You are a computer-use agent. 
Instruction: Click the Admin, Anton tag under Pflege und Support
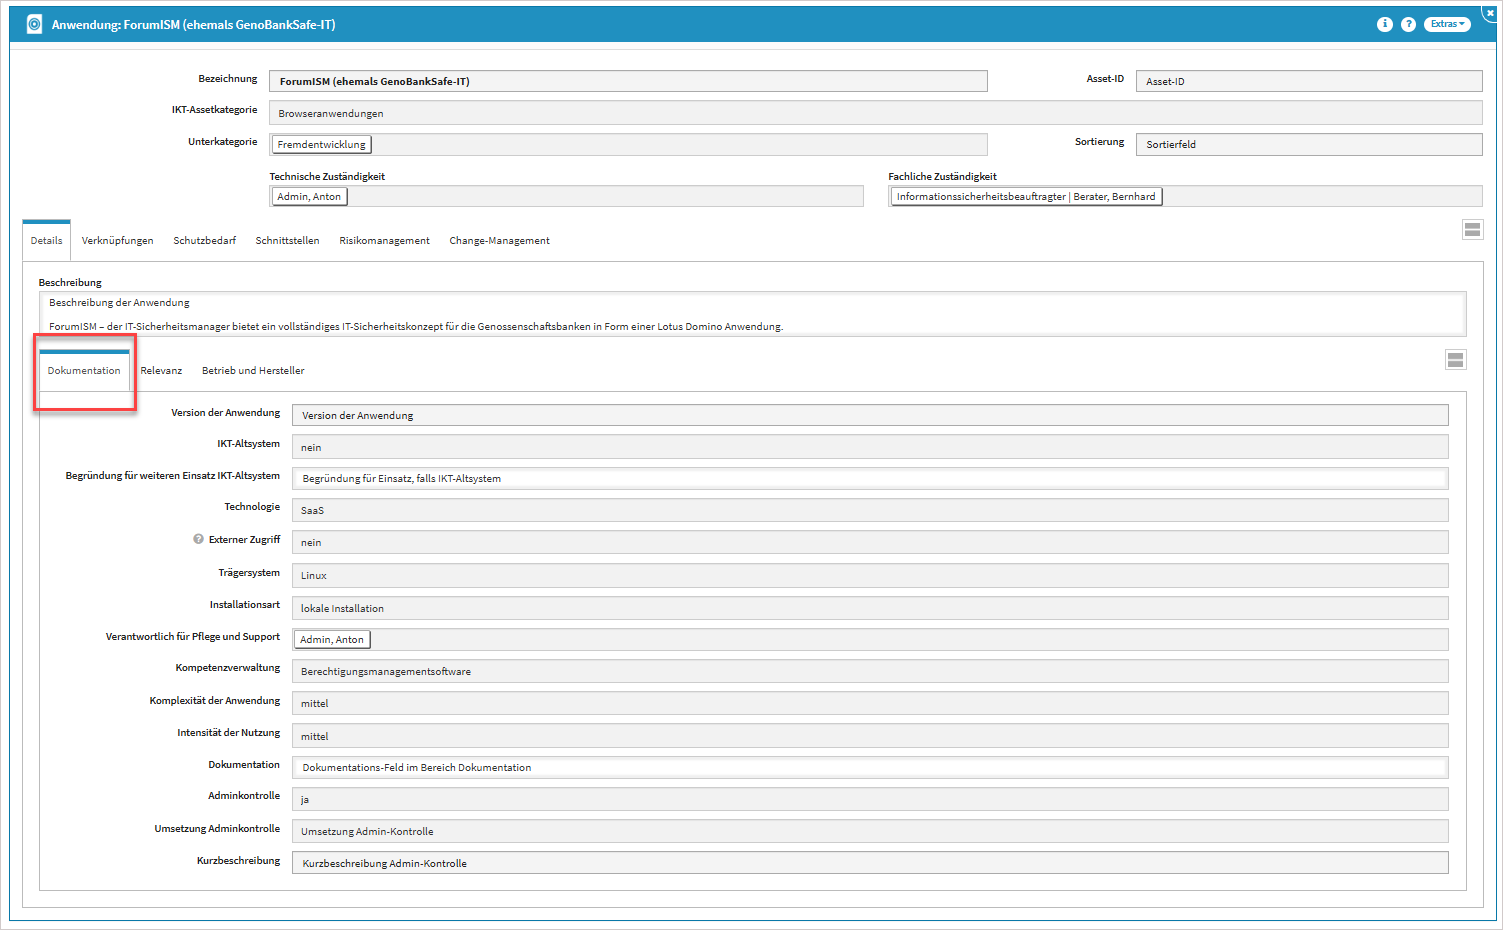332,640
